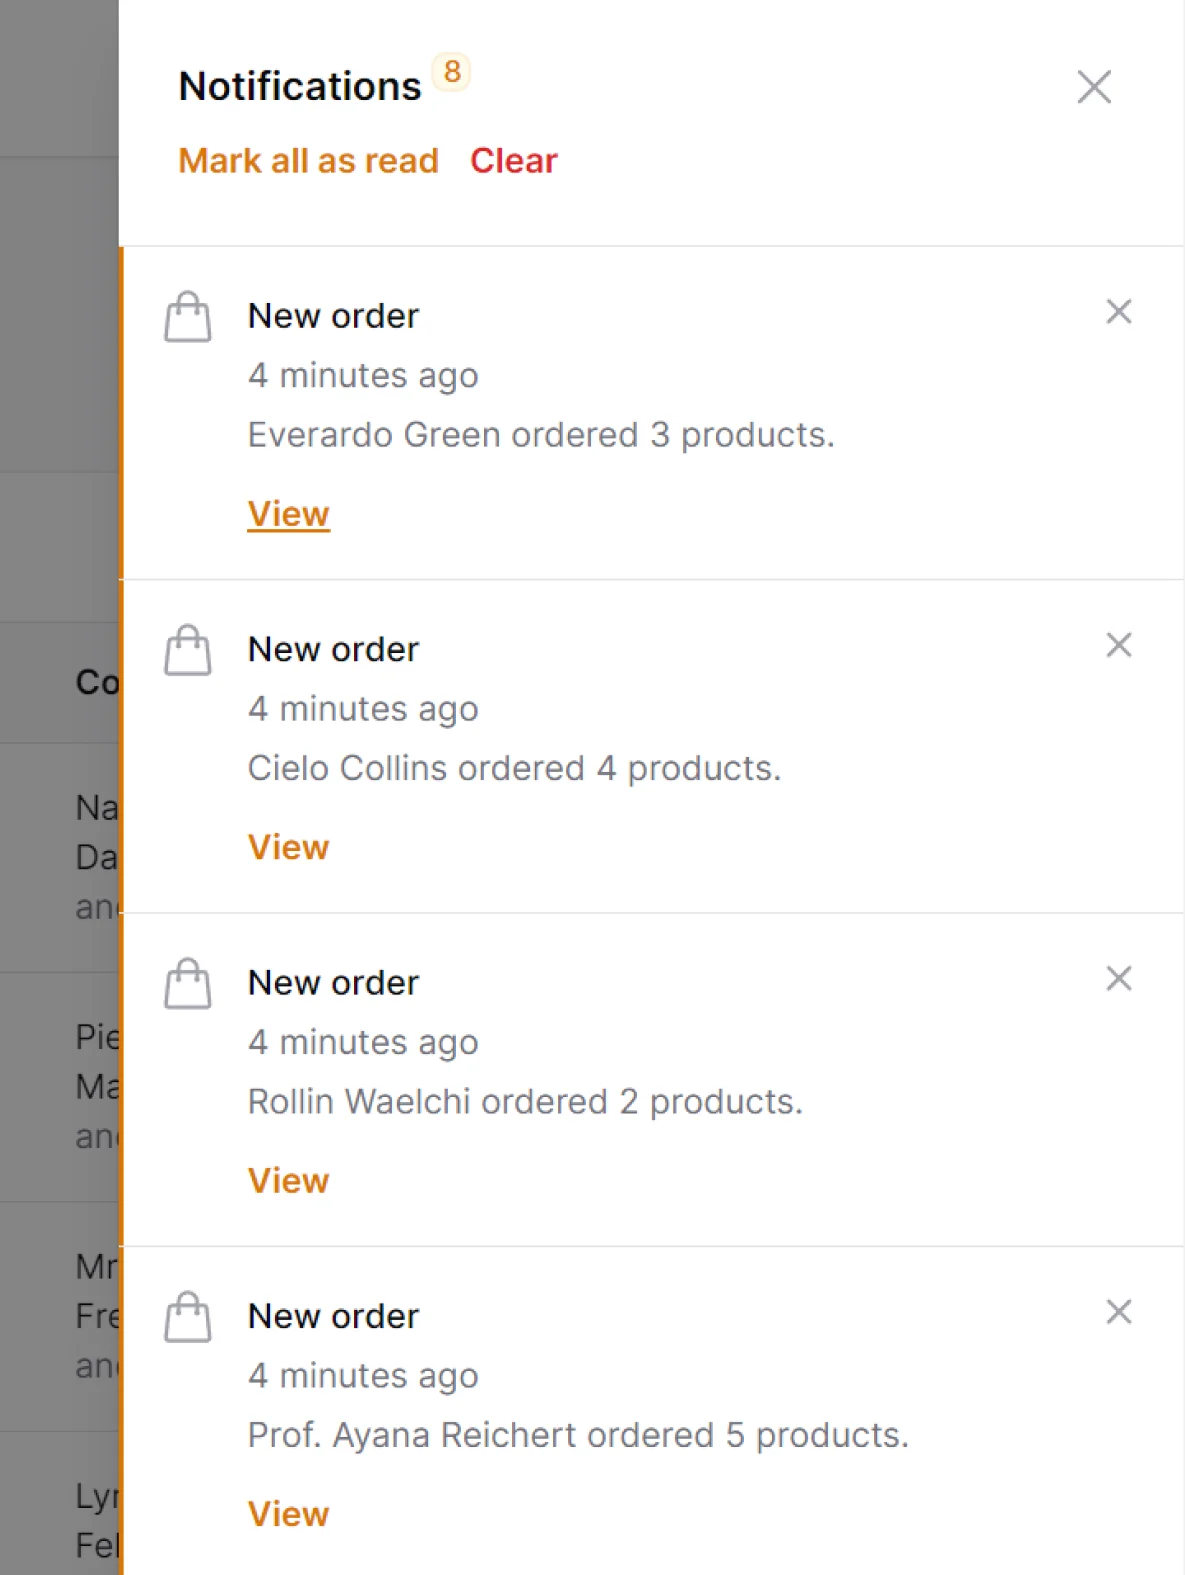Click the shopping bag icon on Cielo Collins' notification
This screenshot has height=1575, width=1185.
[x=188, y=650]
